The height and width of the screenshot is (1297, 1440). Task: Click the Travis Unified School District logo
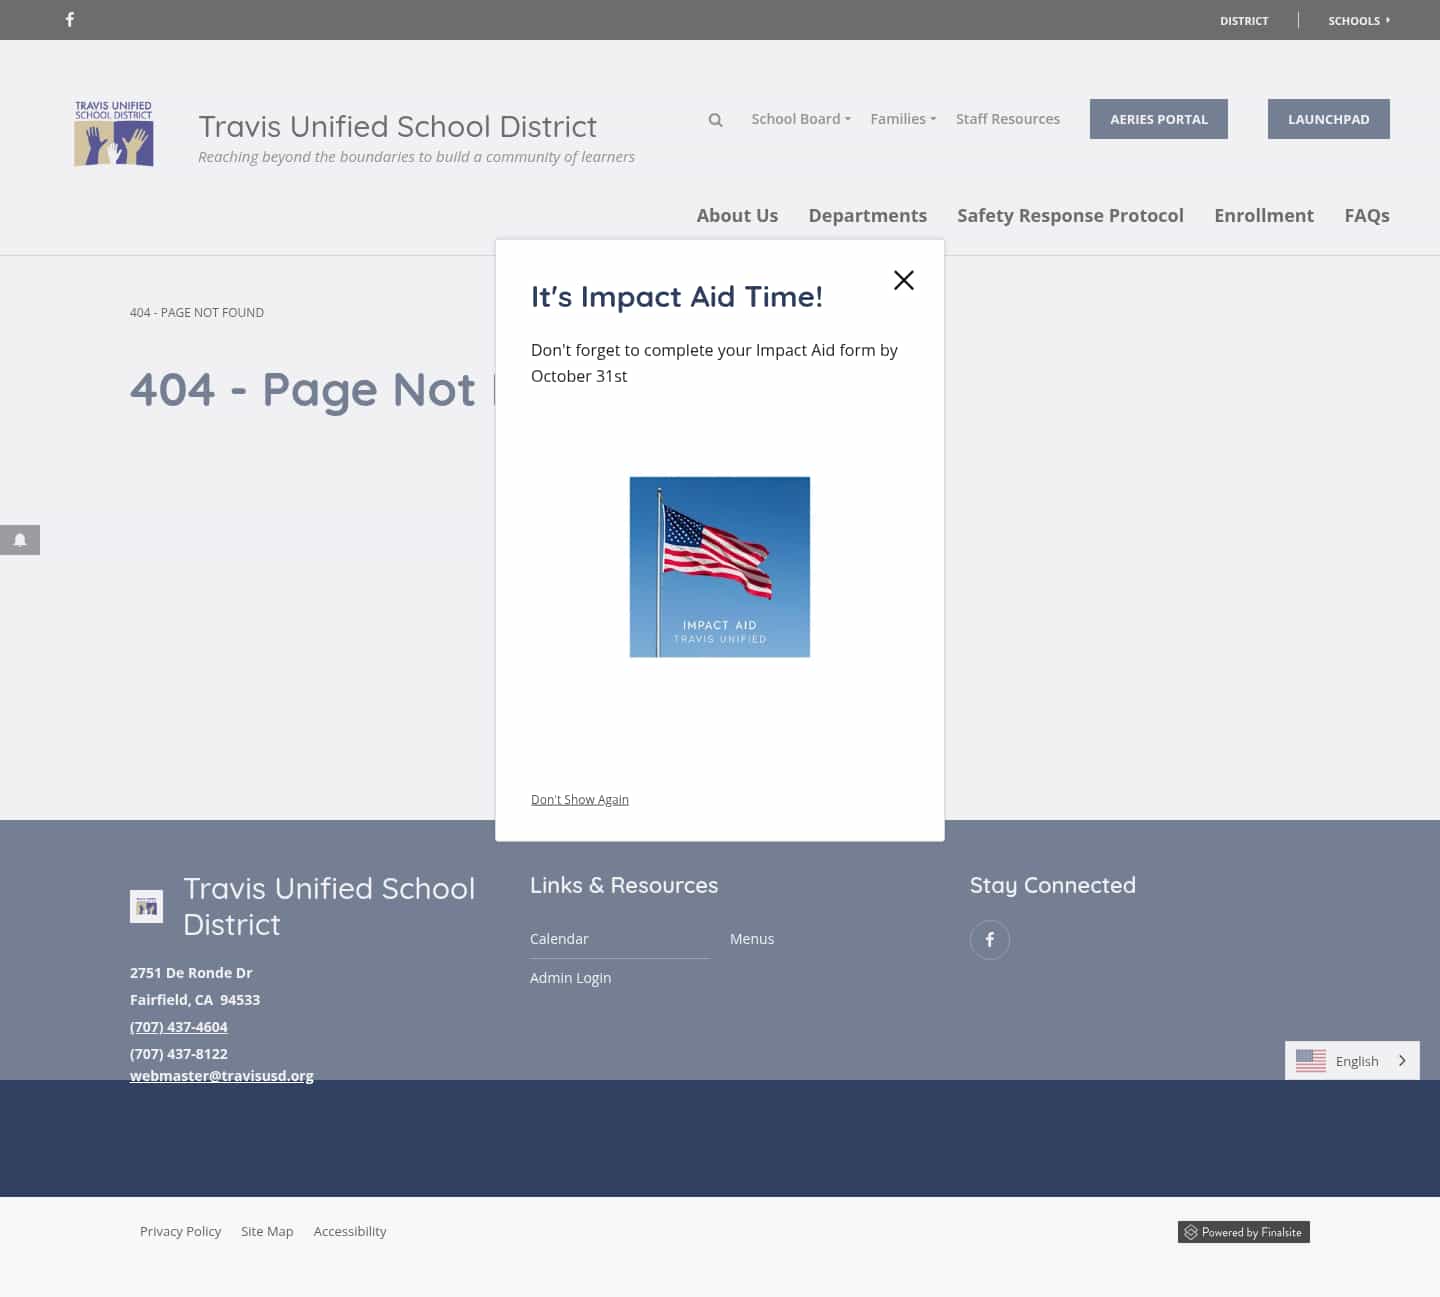[113, 133]
